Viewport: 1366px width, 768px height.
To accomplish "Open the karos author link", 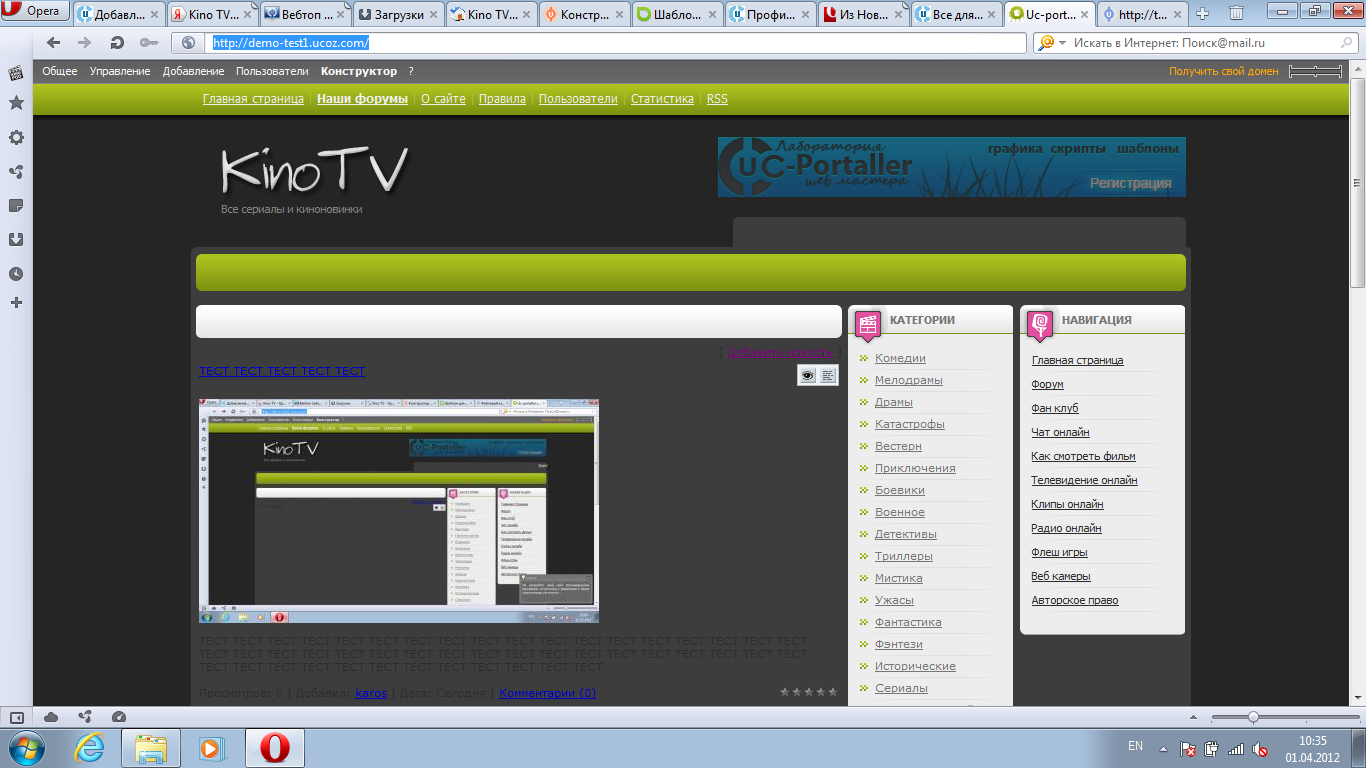I will click(x=371, y=693).
